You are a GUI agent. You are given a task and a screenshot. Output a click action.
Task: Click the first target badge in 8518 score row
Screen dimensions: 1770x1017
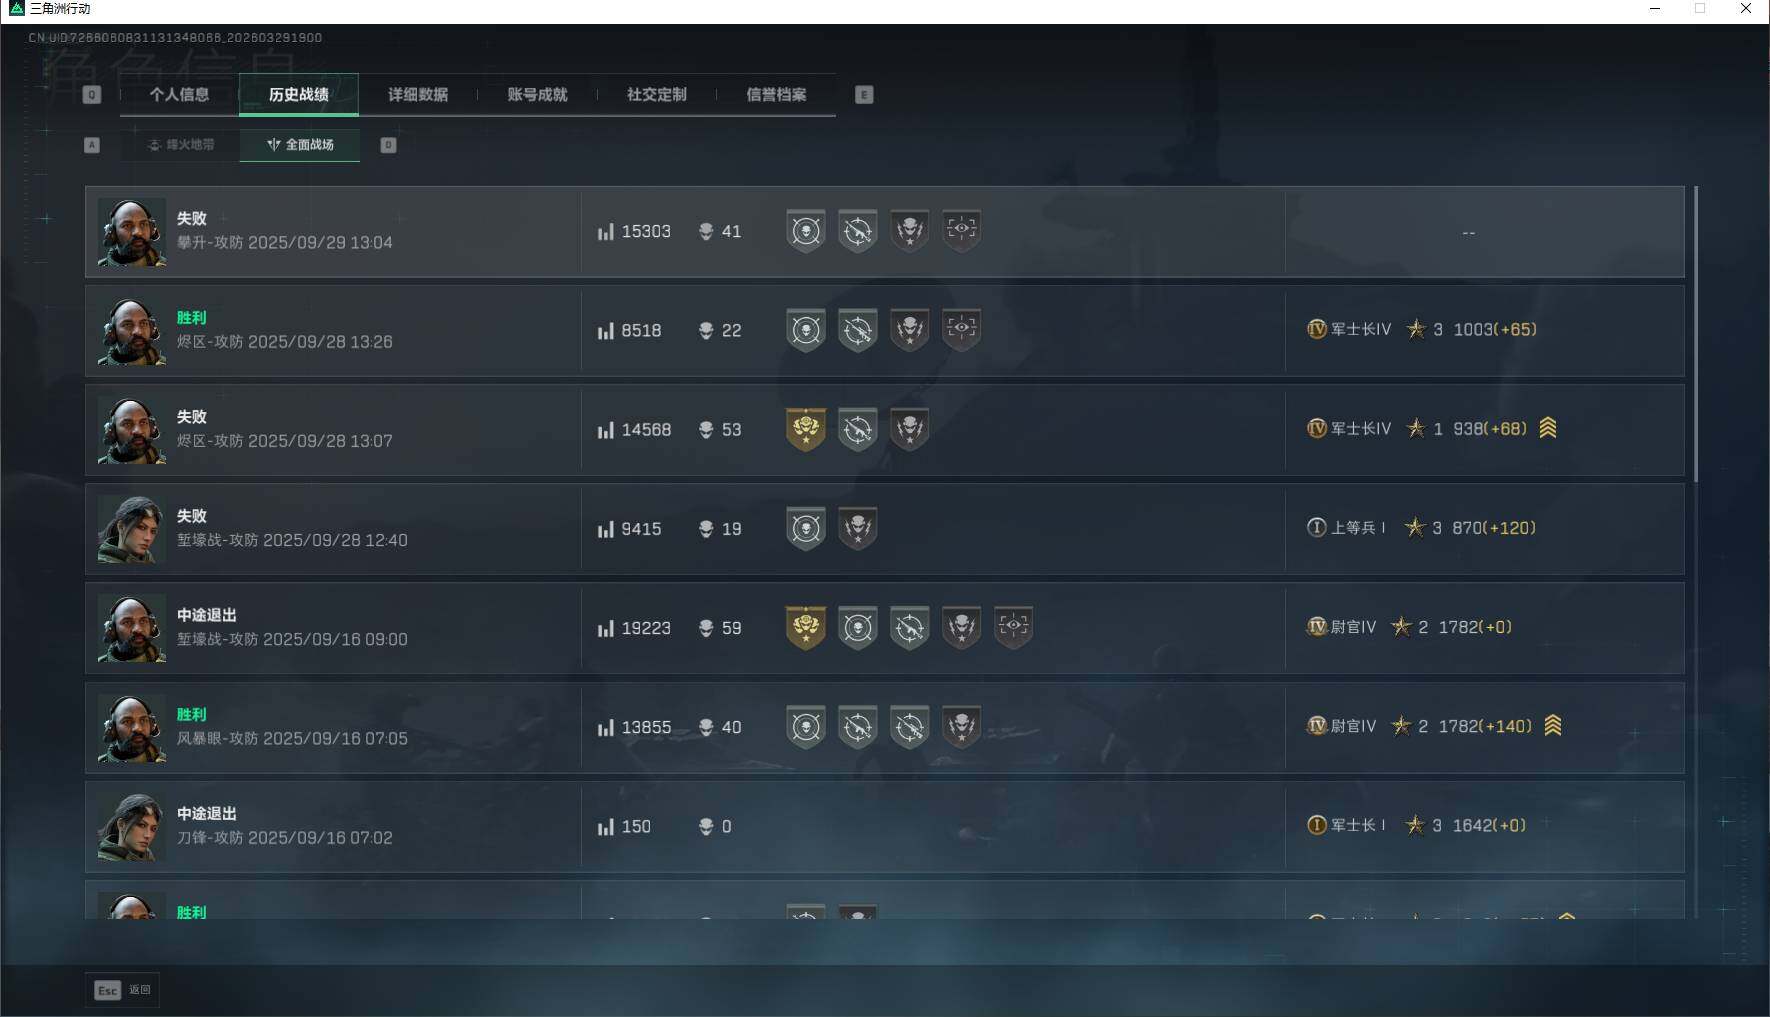(806, 331)
